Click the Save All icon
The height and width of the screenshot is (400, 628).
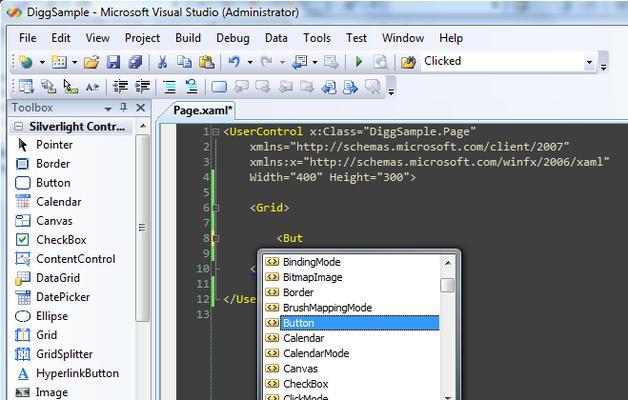pyautogui.click(x=135, y=62)
